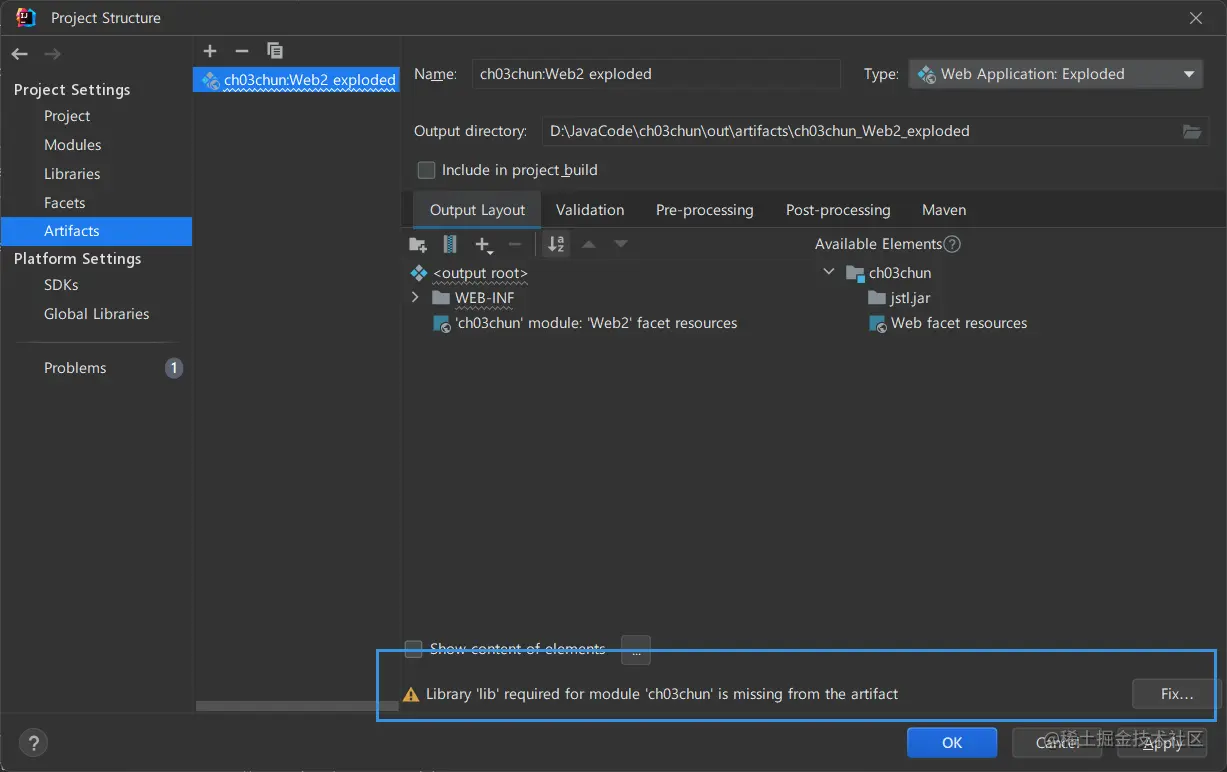Select Web facet resources in Available Elements

pyautogui.click(x=948, y=323)
